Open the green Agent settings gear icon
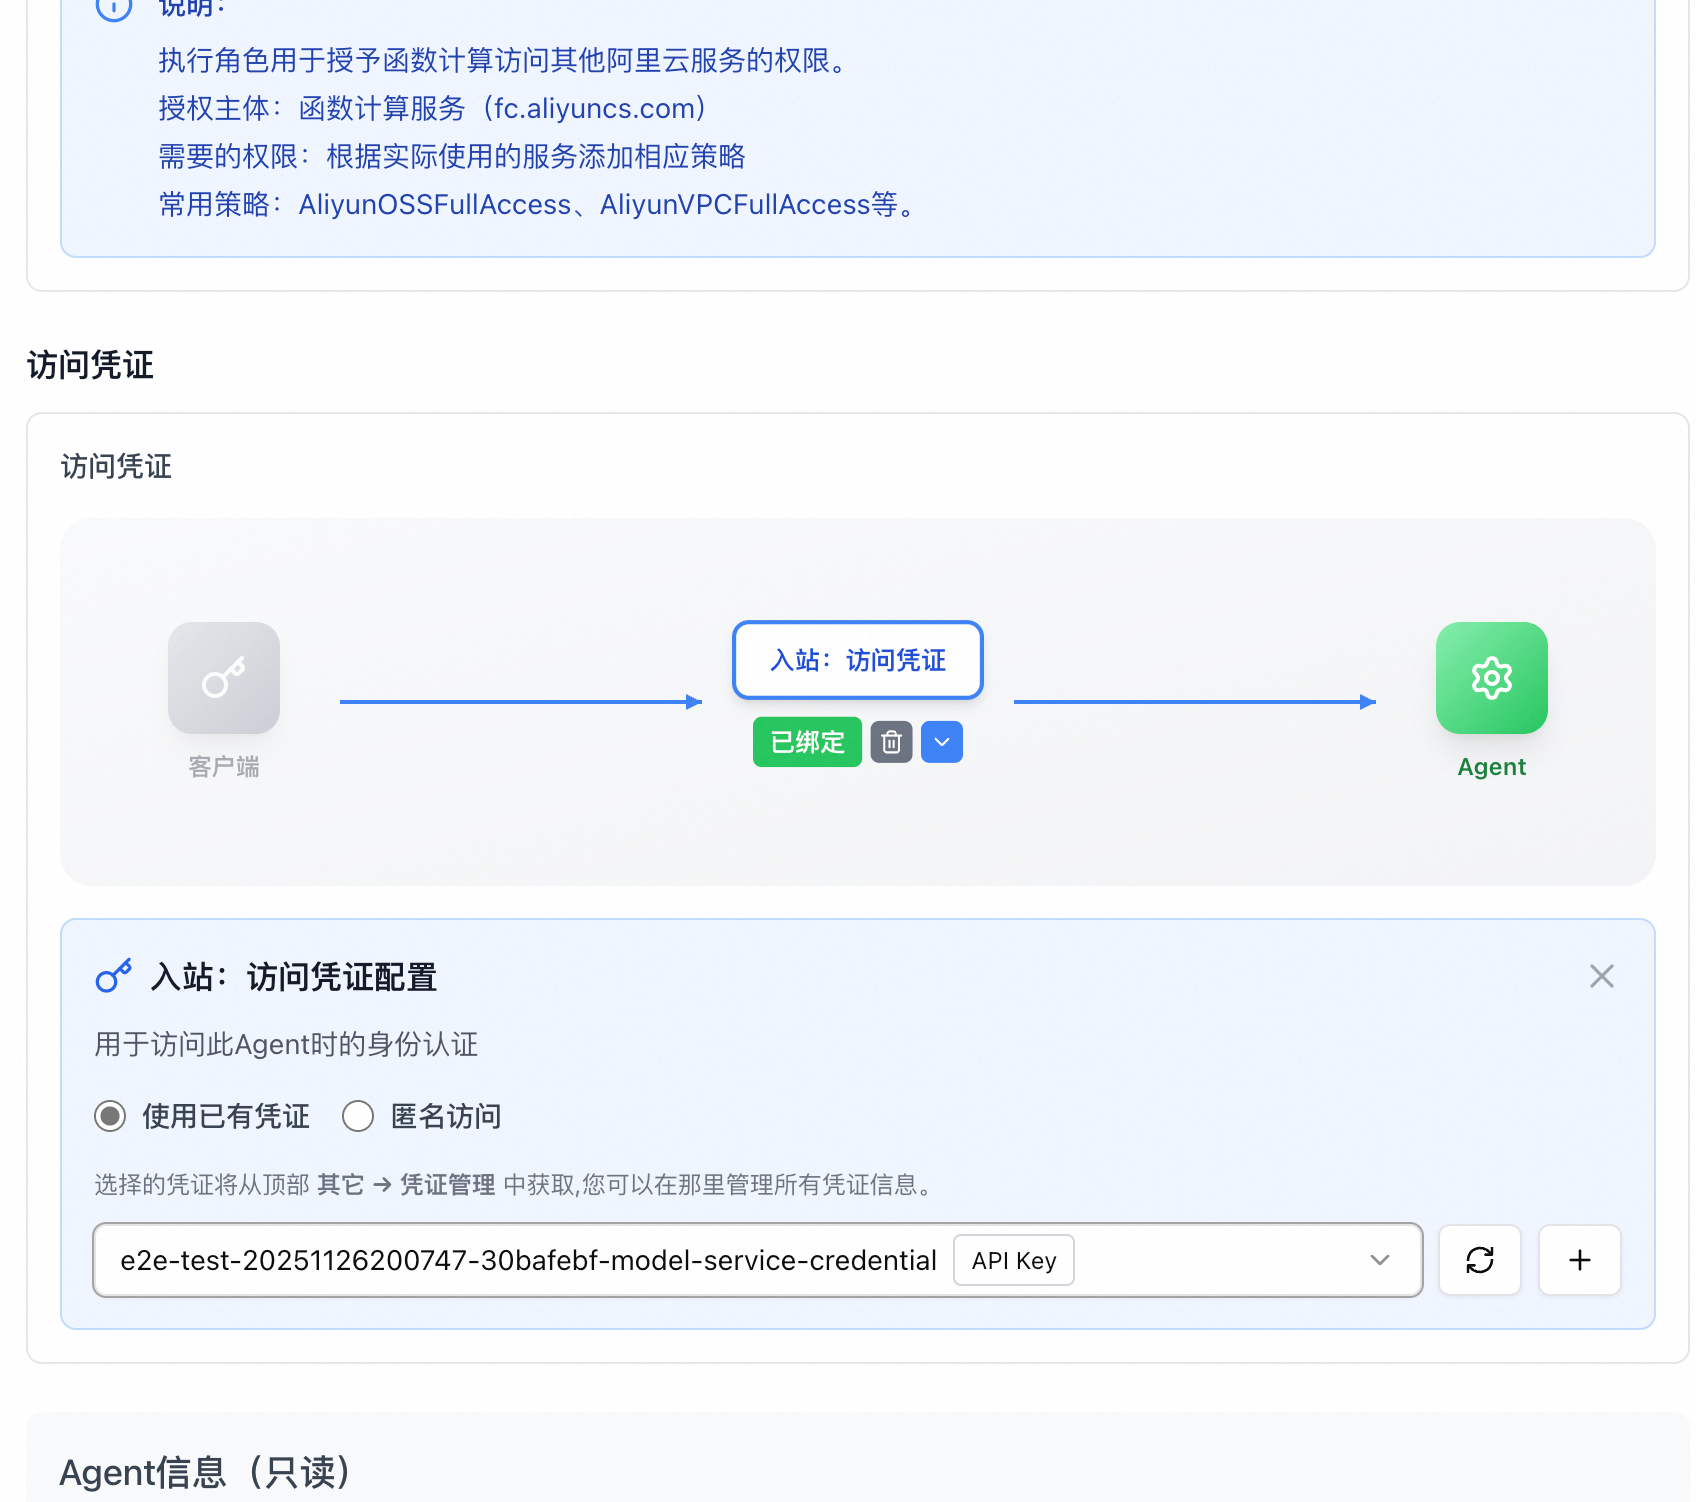Viewport: 1696px width, 1502px height. pyautogui.click(x=1489, y=678)
